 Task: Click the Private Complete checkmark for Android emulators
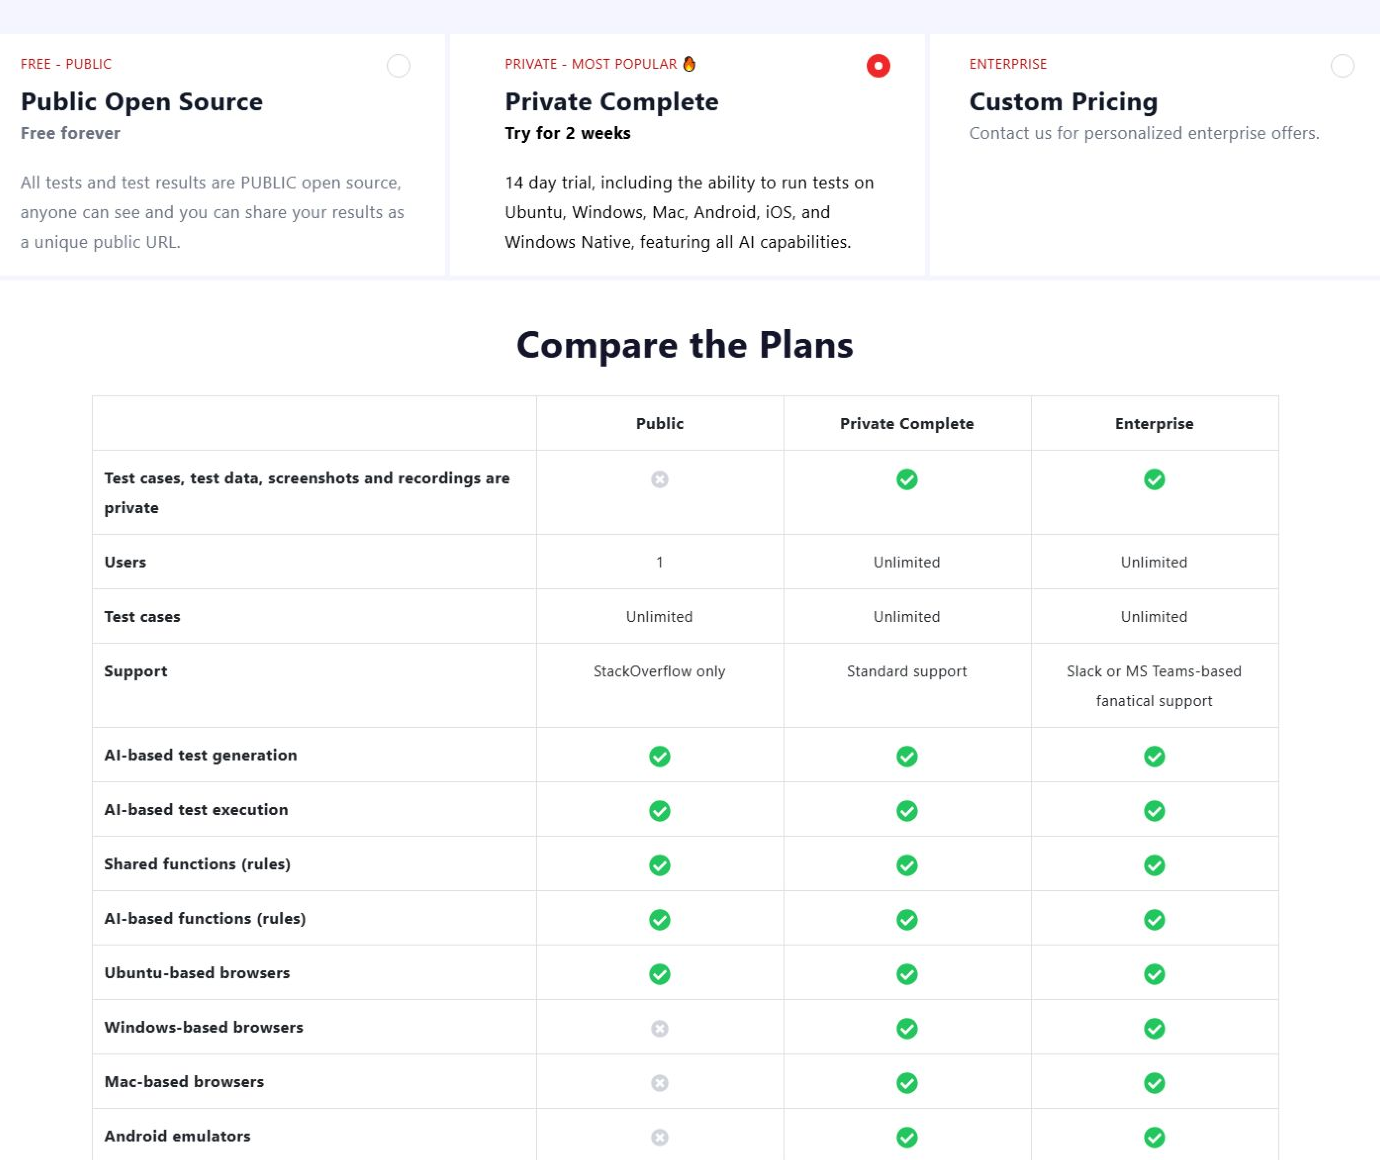pos(907,1137)
